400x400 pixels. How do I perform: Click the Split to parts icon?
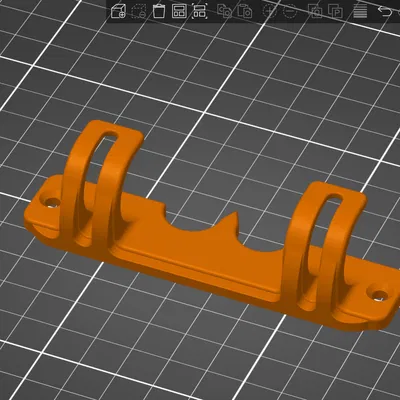(335, 11)
